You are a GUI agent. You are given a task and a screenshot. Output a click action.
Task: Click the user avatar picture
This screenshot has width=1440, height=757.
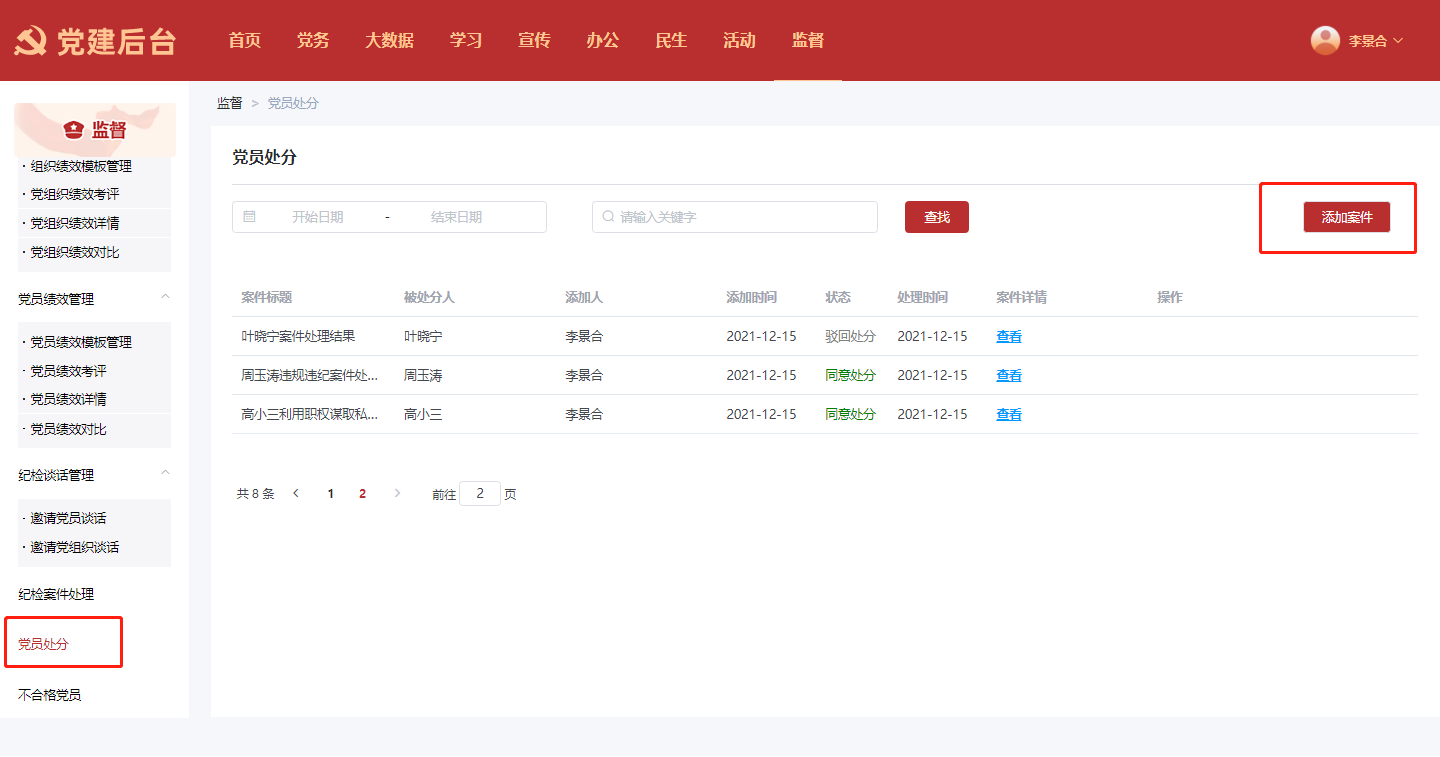[1325, 40]
